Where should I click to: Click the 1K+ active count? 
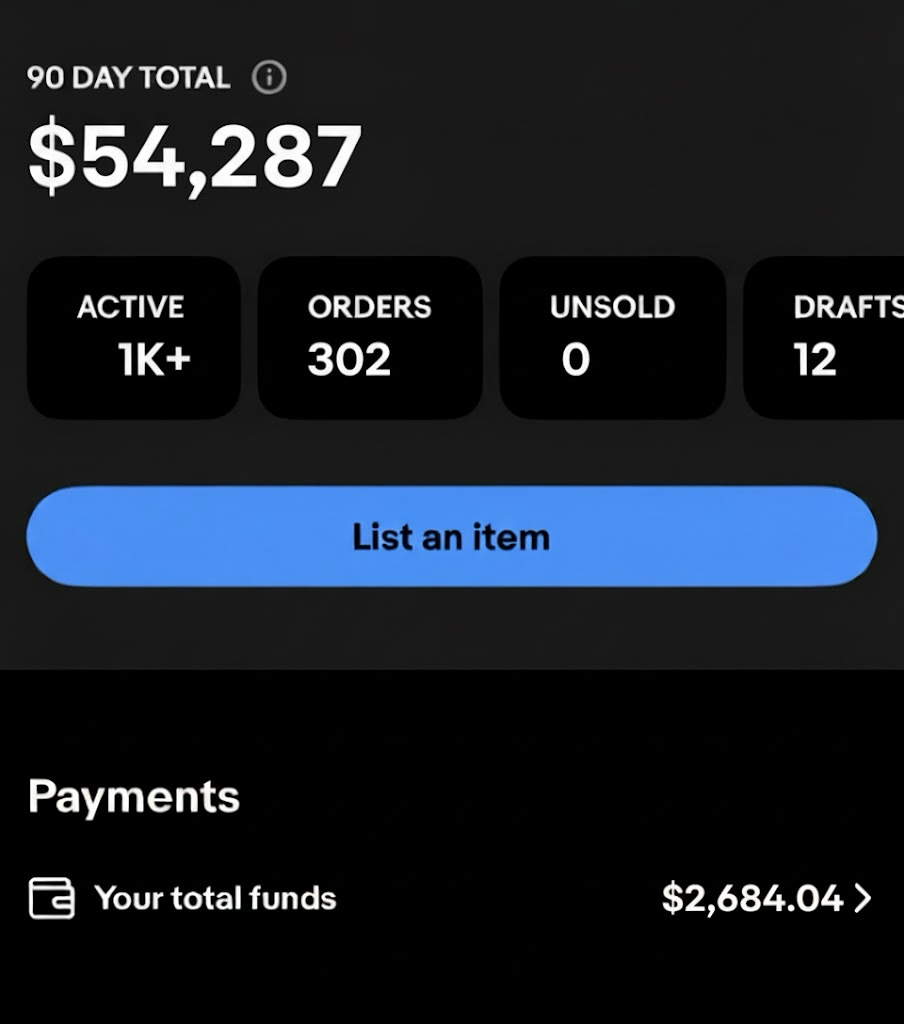click(153, 361)
